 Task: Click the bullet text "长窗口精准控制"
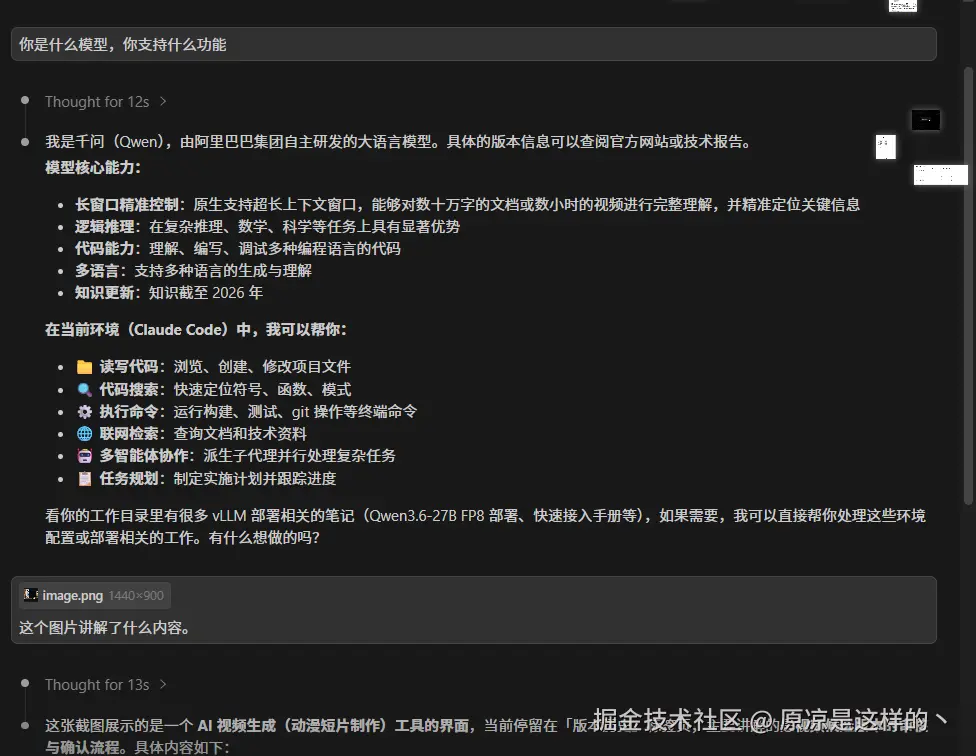pos(127,204)
